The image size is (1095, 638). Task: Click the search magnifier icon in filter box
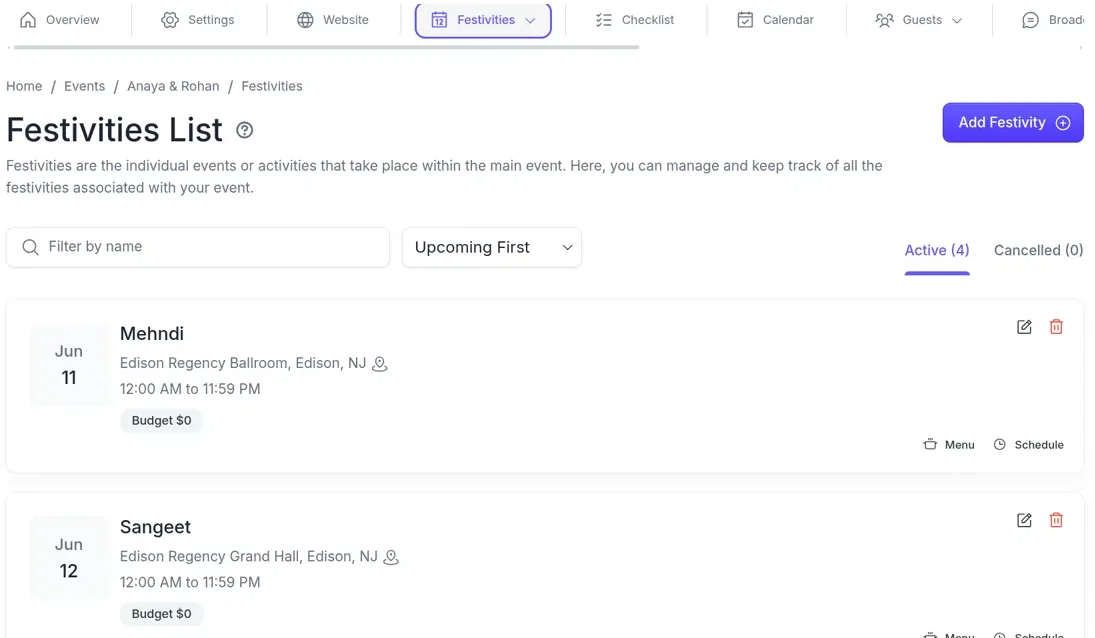[30, 247]
